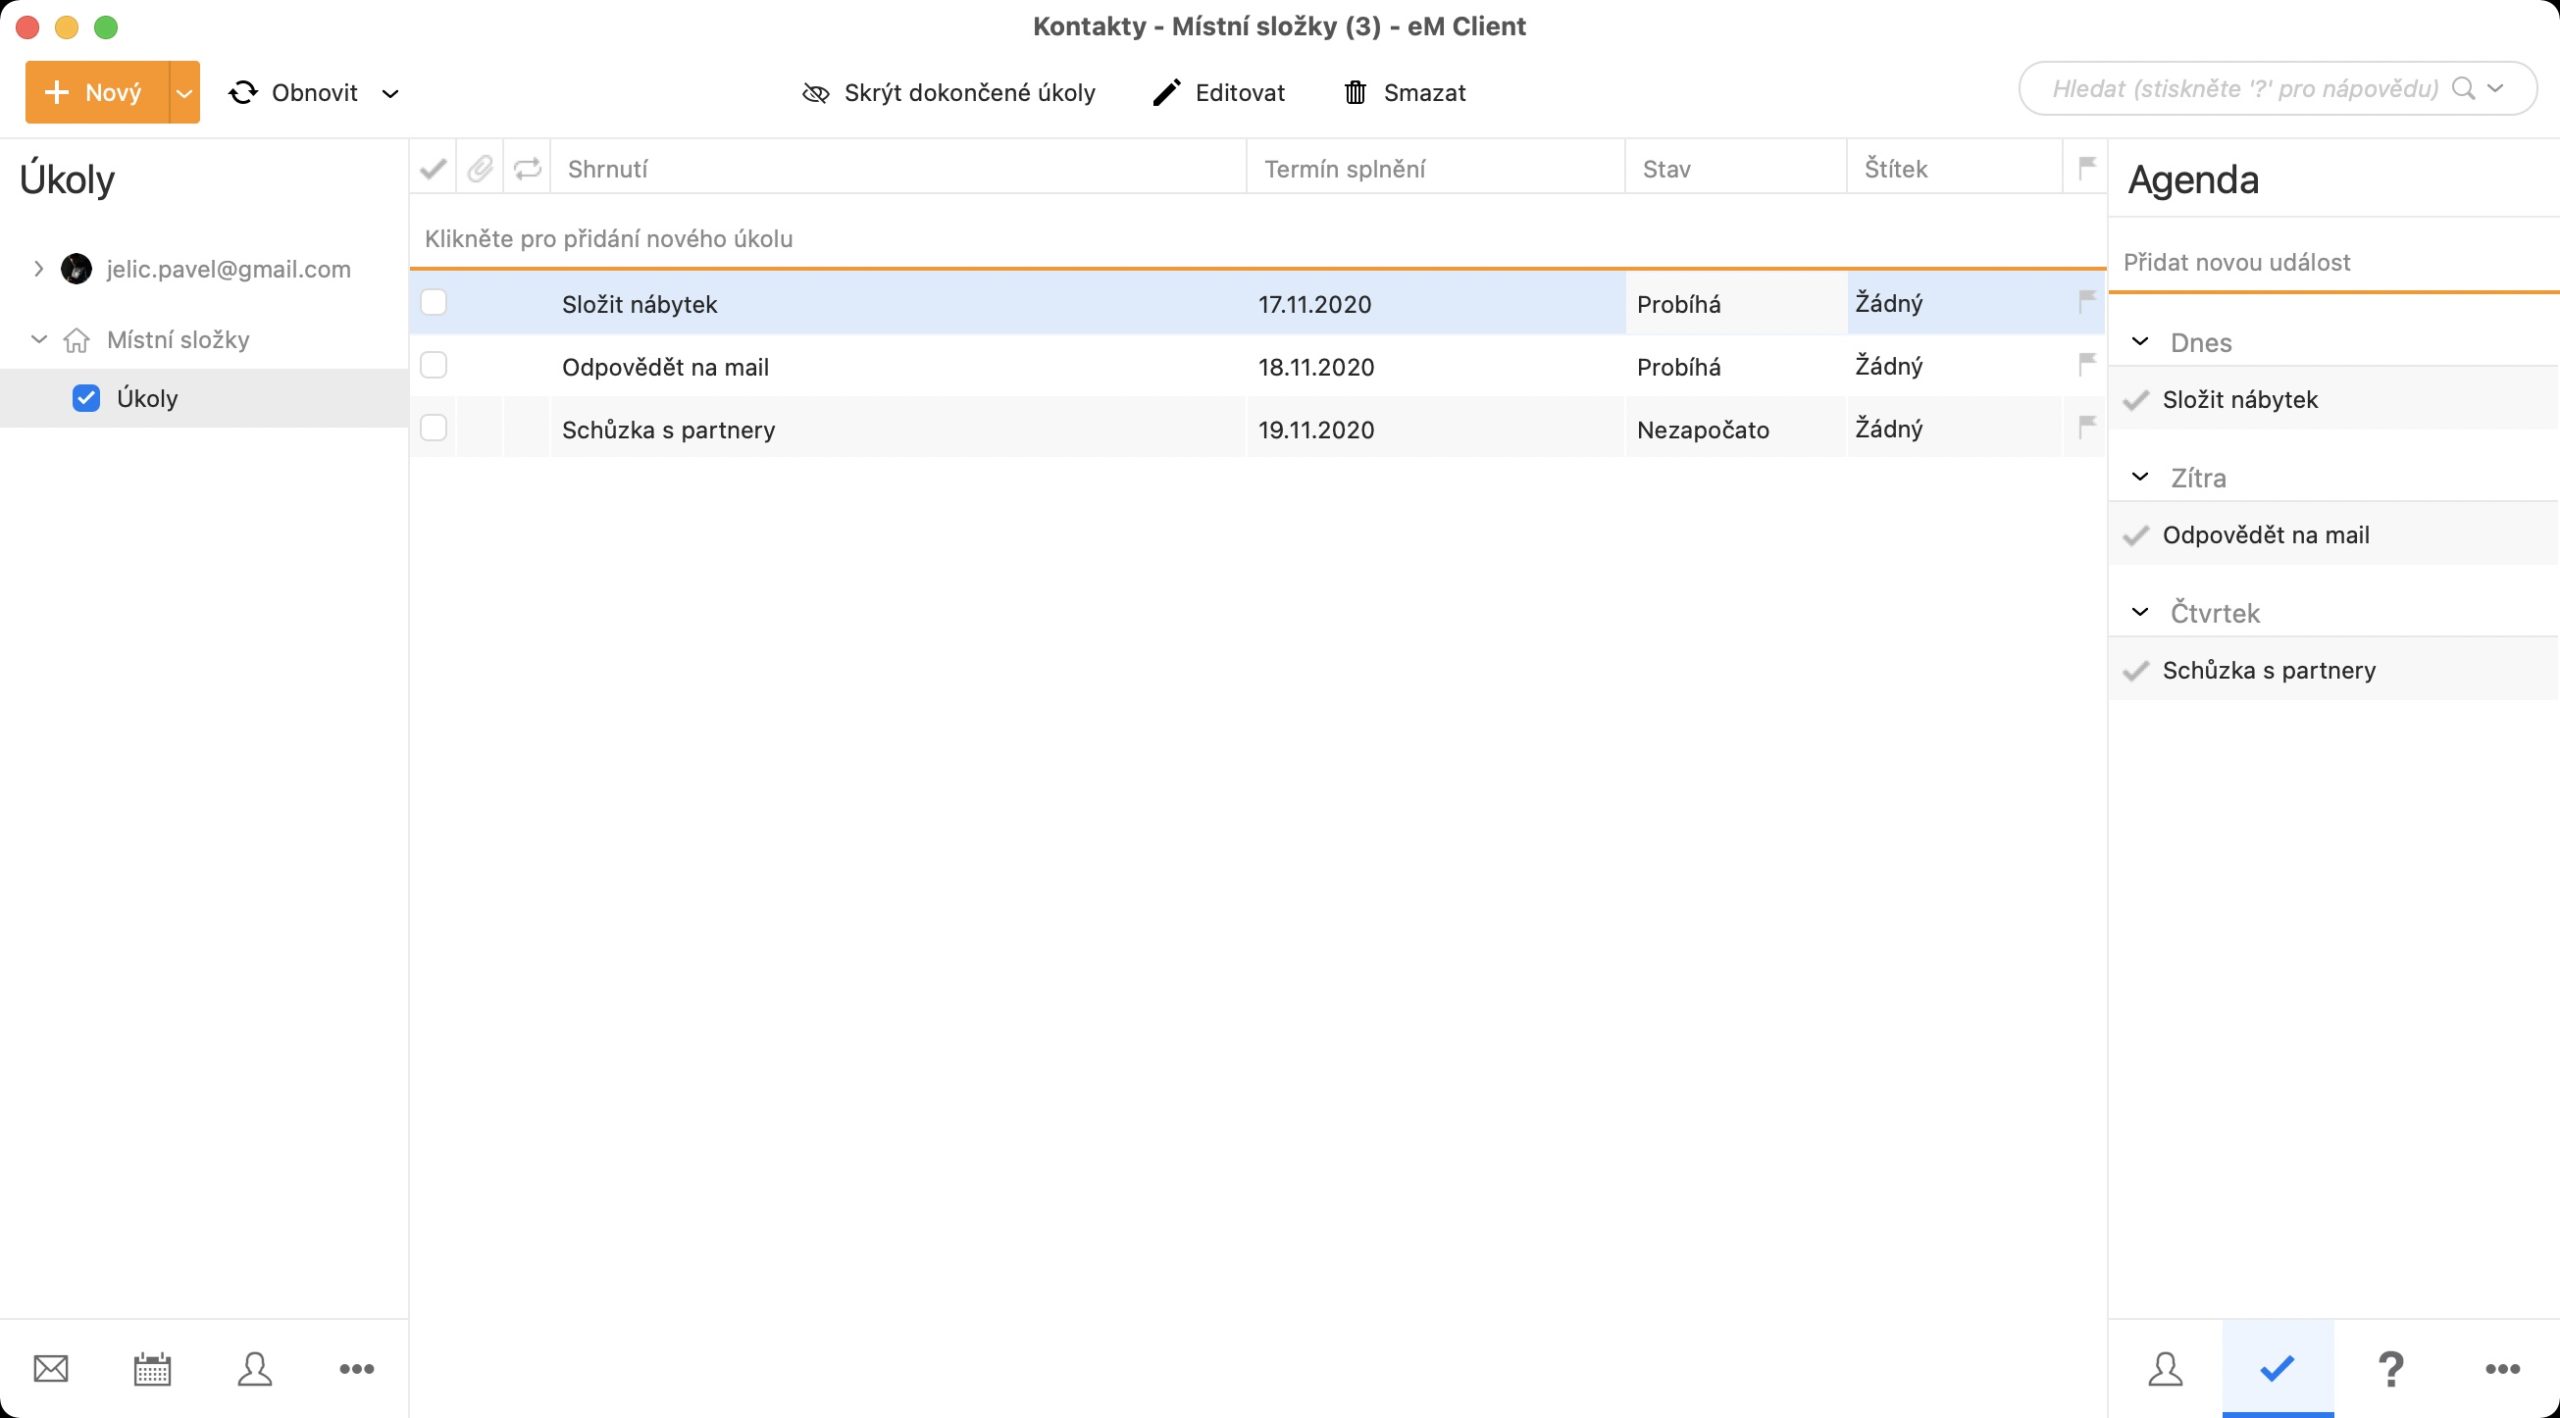Image resolution: width=2560 pixels, height=1418 pixels.
Task: Check off the Odpovědět na mail task
Action: 433,365
